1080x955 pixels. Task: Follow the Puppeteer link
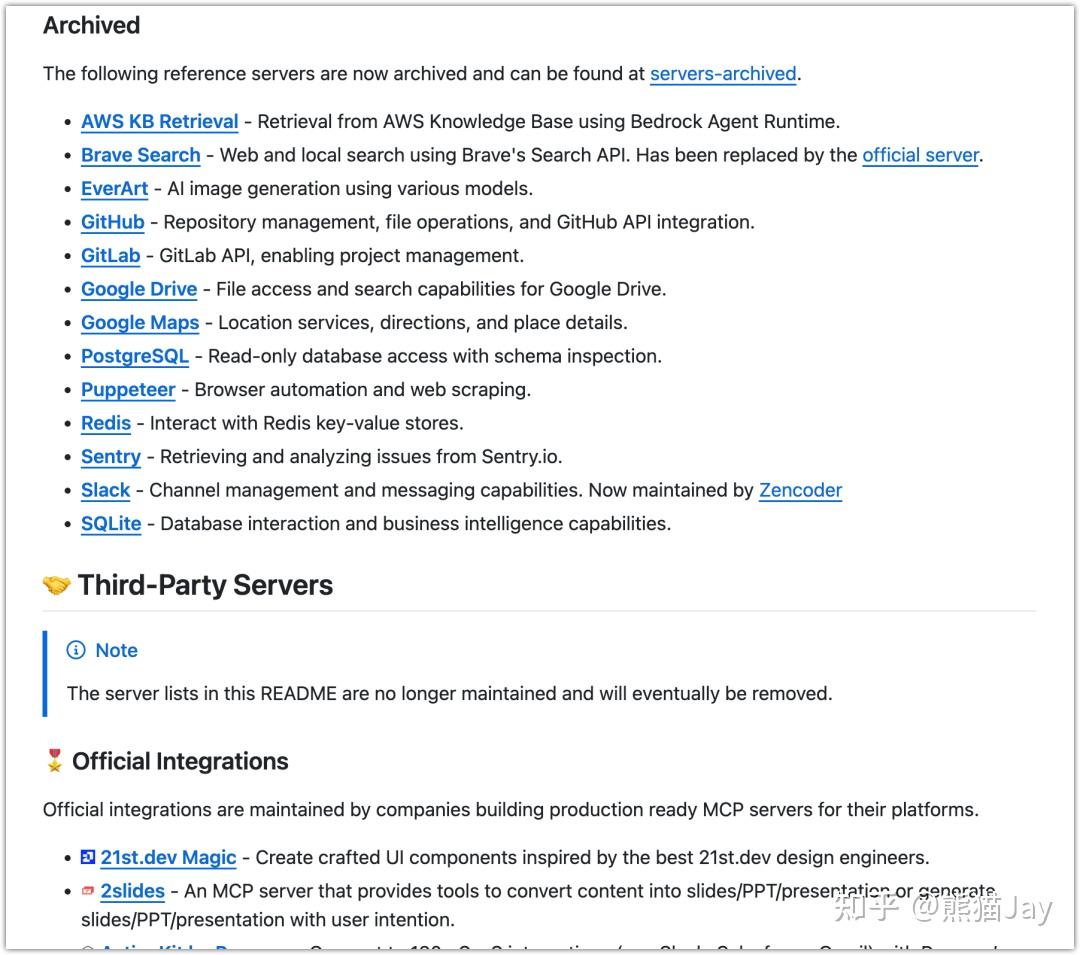click(128, 390)
